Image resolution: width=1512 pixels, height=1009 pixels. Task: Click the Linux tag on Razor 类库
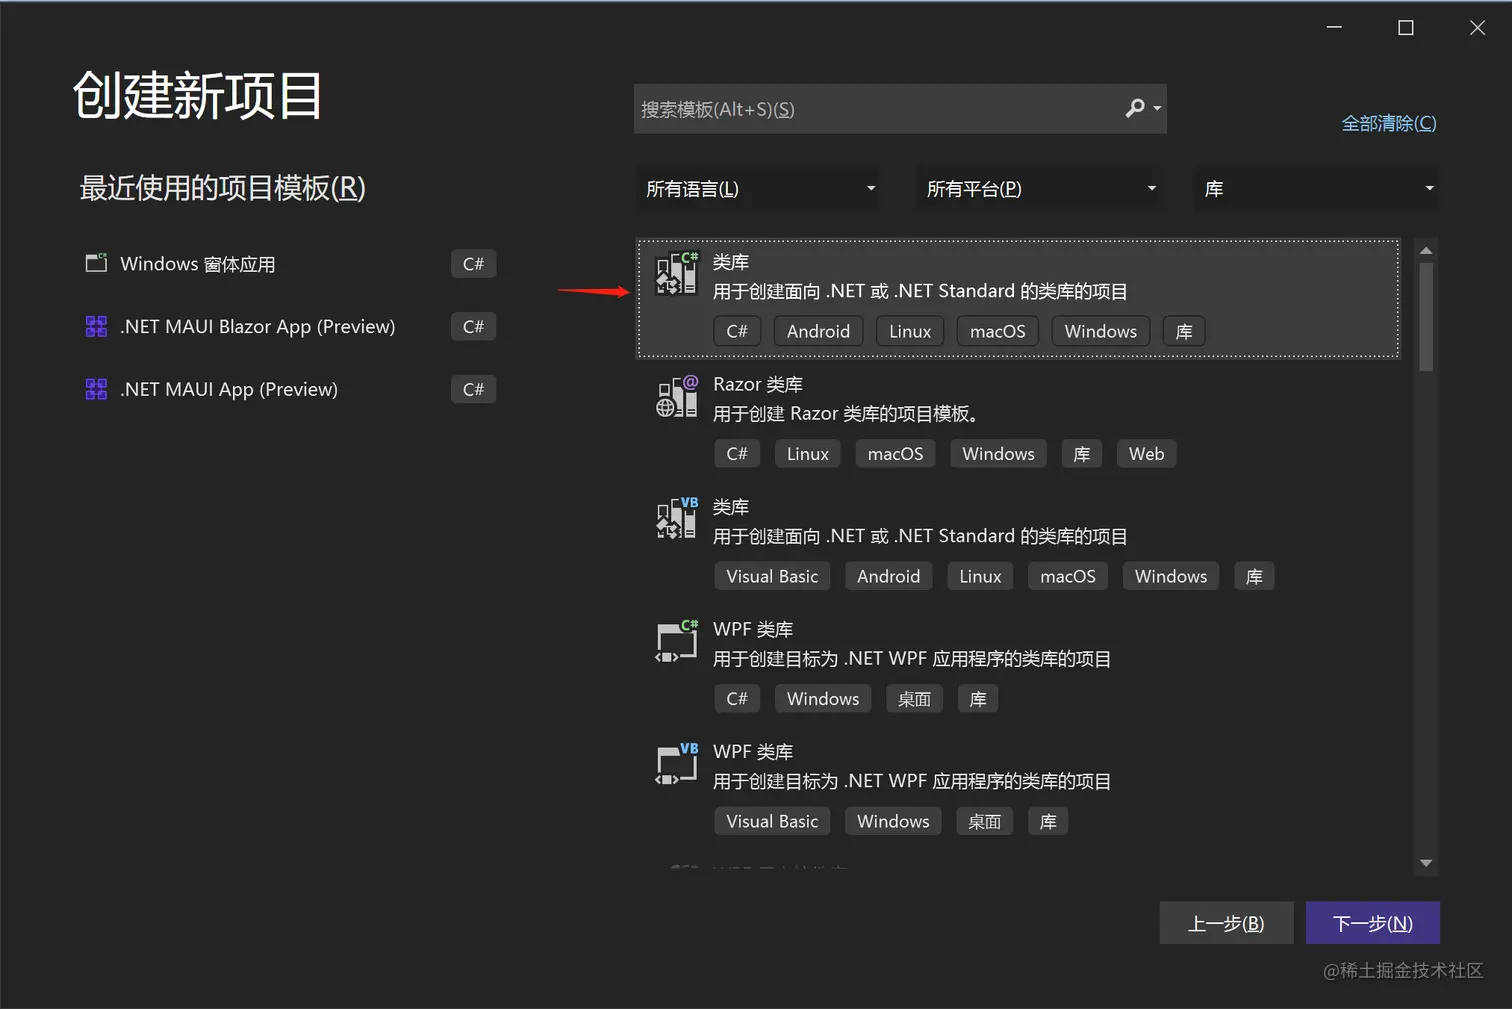pyautogui.click(x=808, y=454)
